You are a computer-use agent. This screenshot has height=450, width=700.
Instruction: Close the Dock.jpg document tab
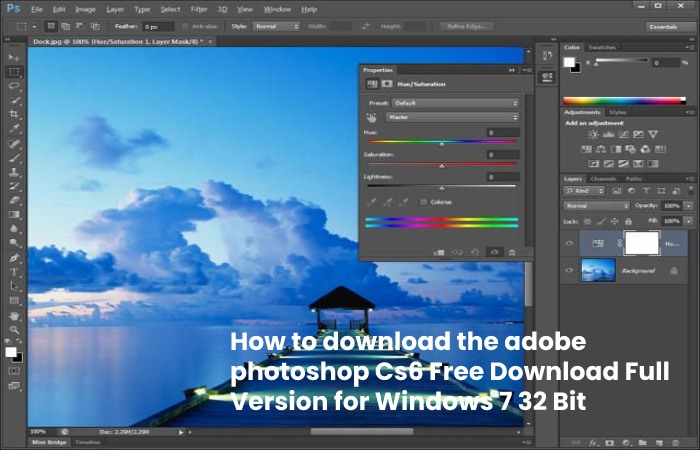coord(210,42)
